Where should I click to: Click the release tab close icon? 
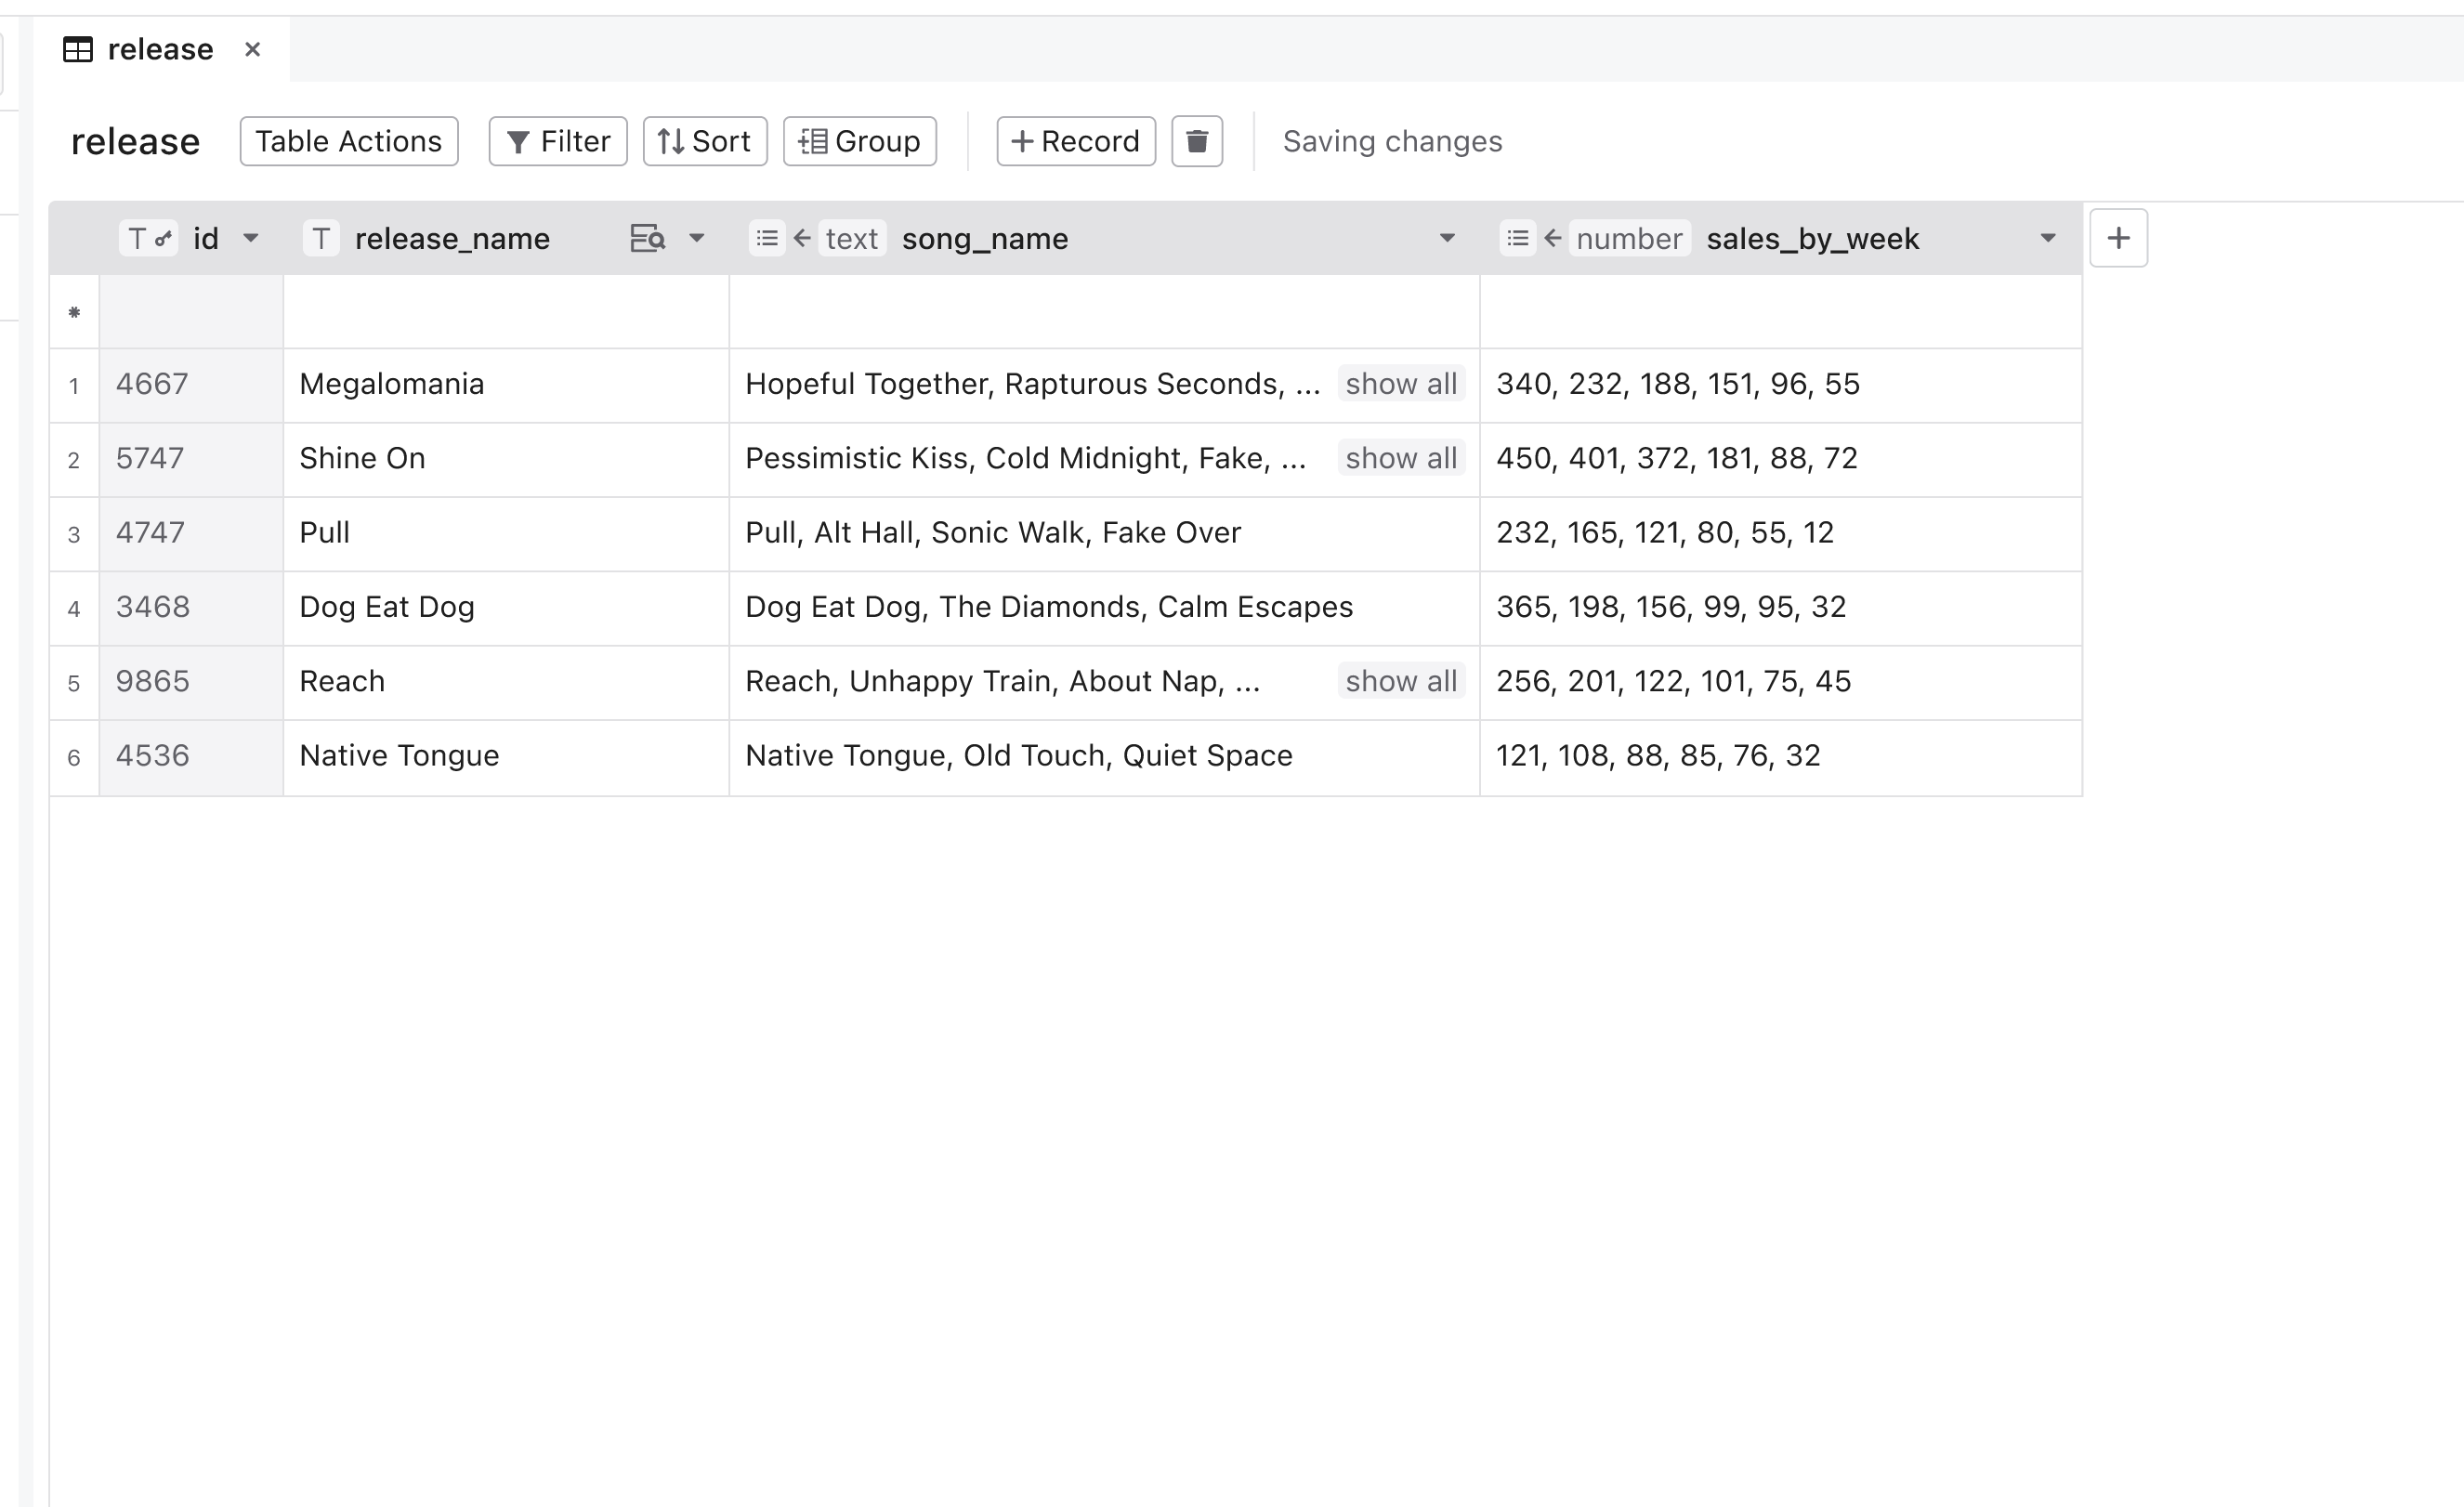254,47
